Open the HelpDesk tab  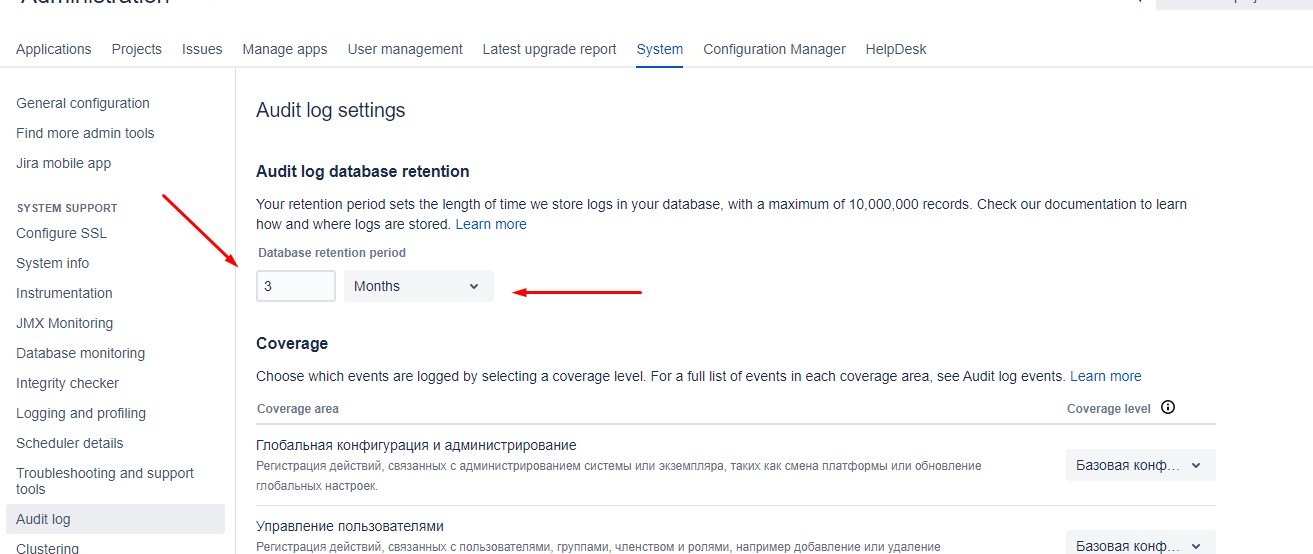click(x=896, y=49)
